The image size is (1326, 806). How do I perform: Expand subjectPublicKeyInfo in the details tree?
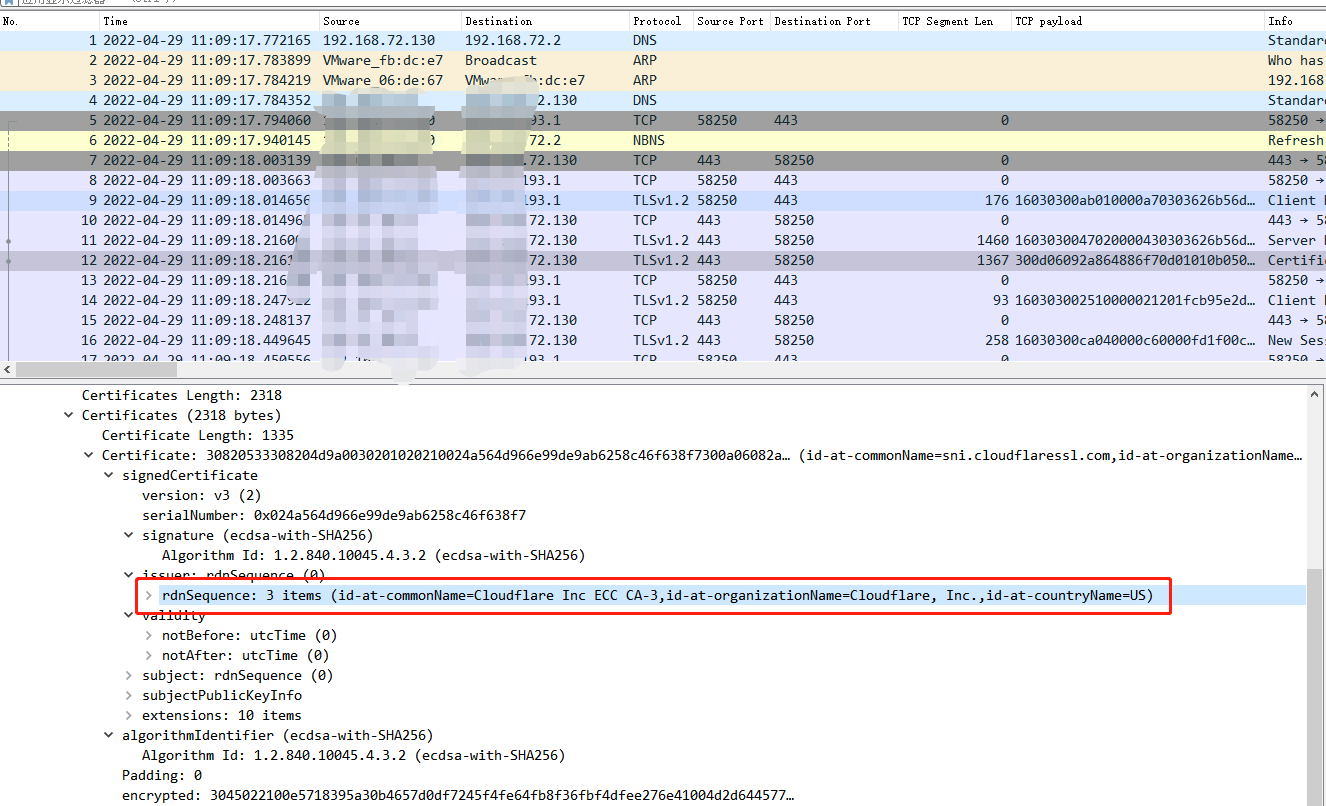pyautogui.click(x=129, y=696)
